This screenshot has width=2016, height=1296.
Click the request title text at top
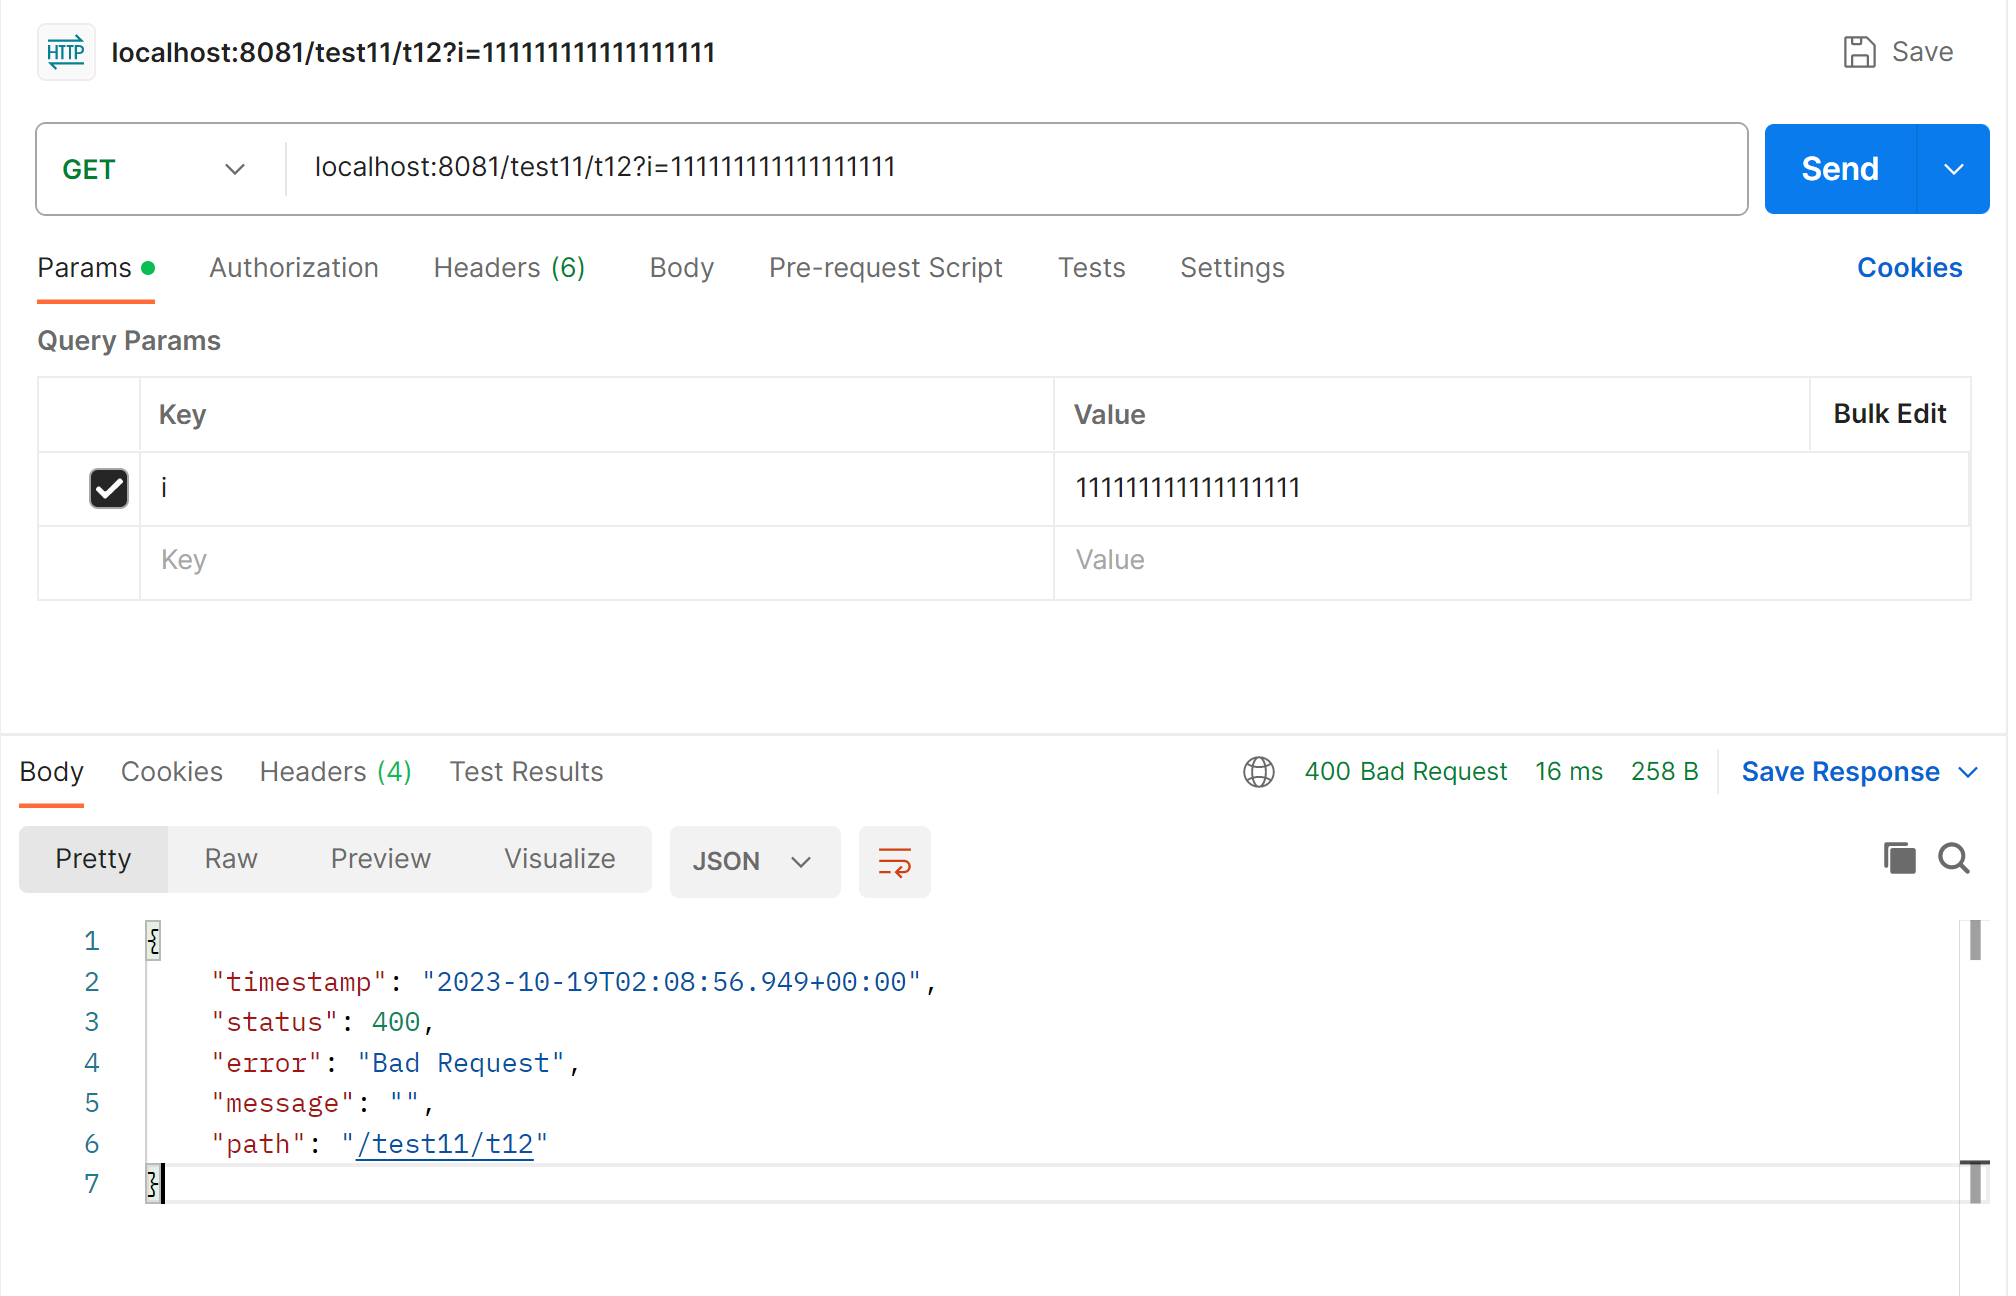(413, 52)
